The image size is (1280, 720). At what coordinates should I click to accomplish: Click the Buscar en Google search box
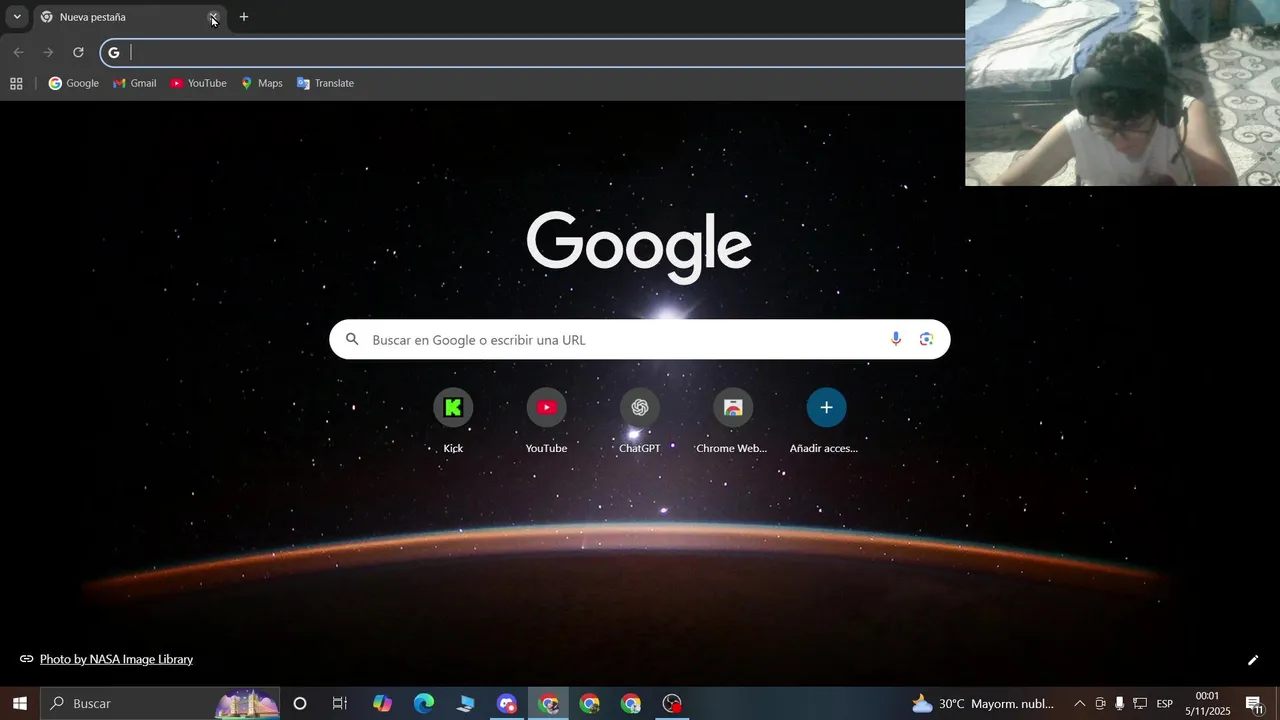639,340
